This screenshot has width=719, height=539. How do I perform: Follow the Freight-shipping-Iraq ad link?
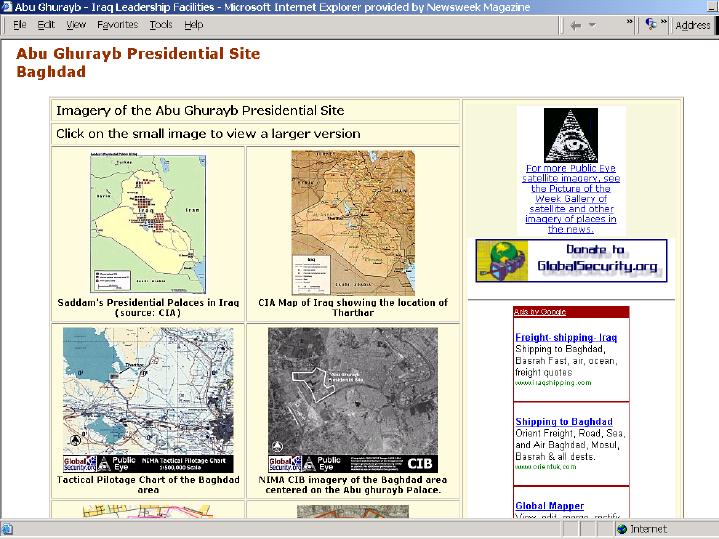[566, 338]
